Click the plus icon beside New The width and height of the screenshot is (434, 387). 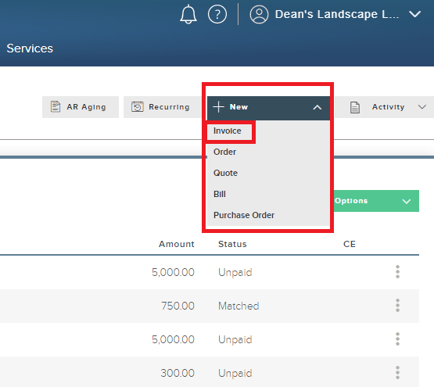point(218,107)
